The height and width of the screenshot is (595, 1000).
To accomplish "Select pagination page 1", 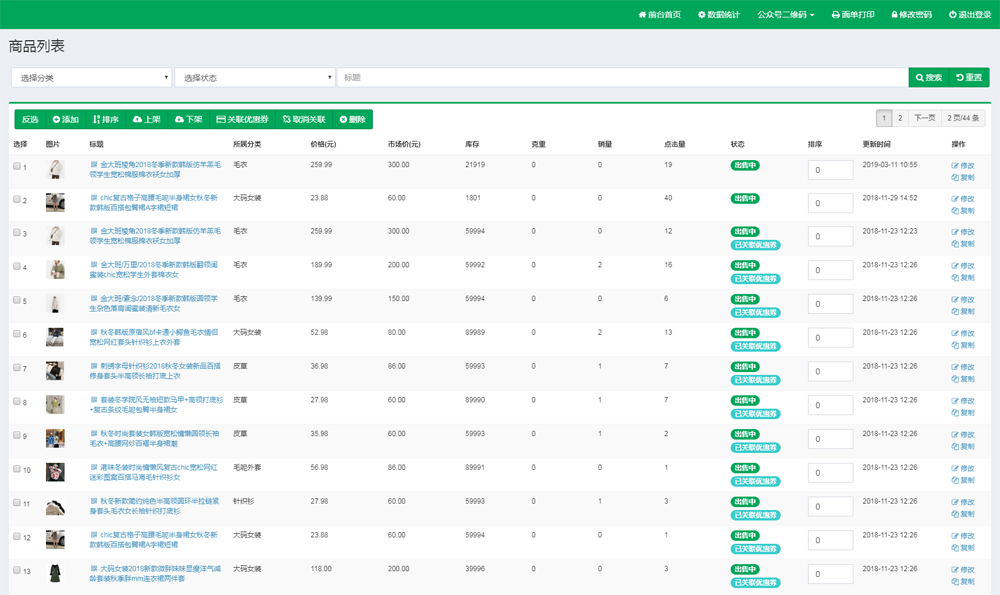I will tap(884, 118).
